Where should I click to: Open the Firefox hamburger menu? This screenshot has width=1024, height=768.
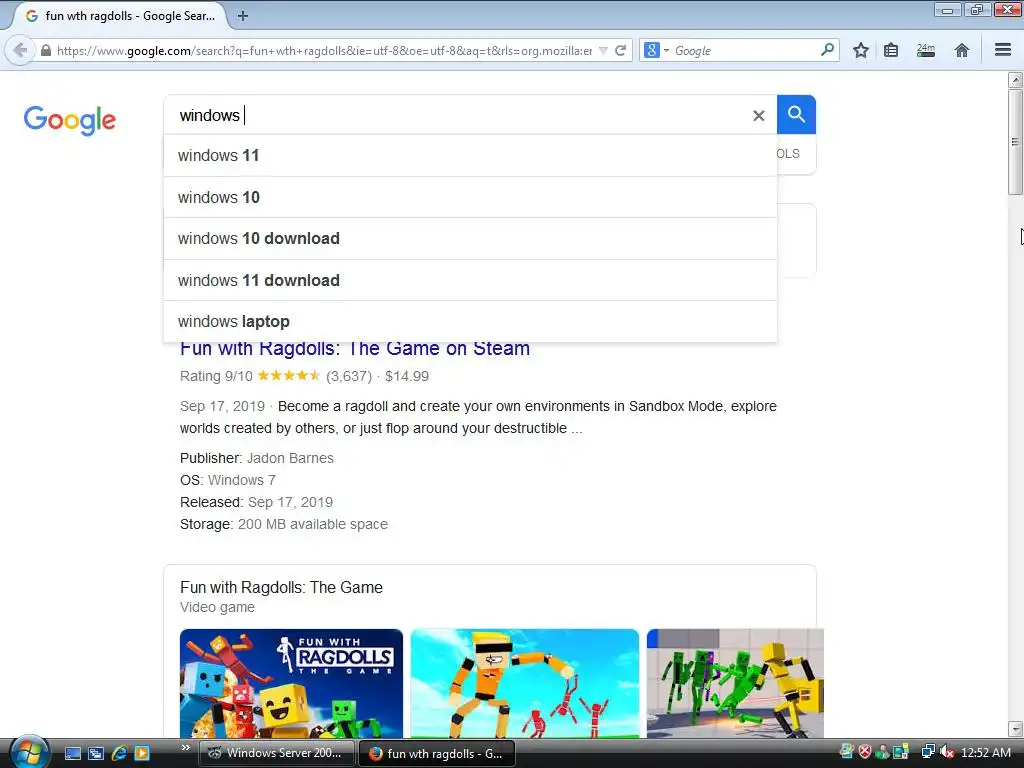1002,50
